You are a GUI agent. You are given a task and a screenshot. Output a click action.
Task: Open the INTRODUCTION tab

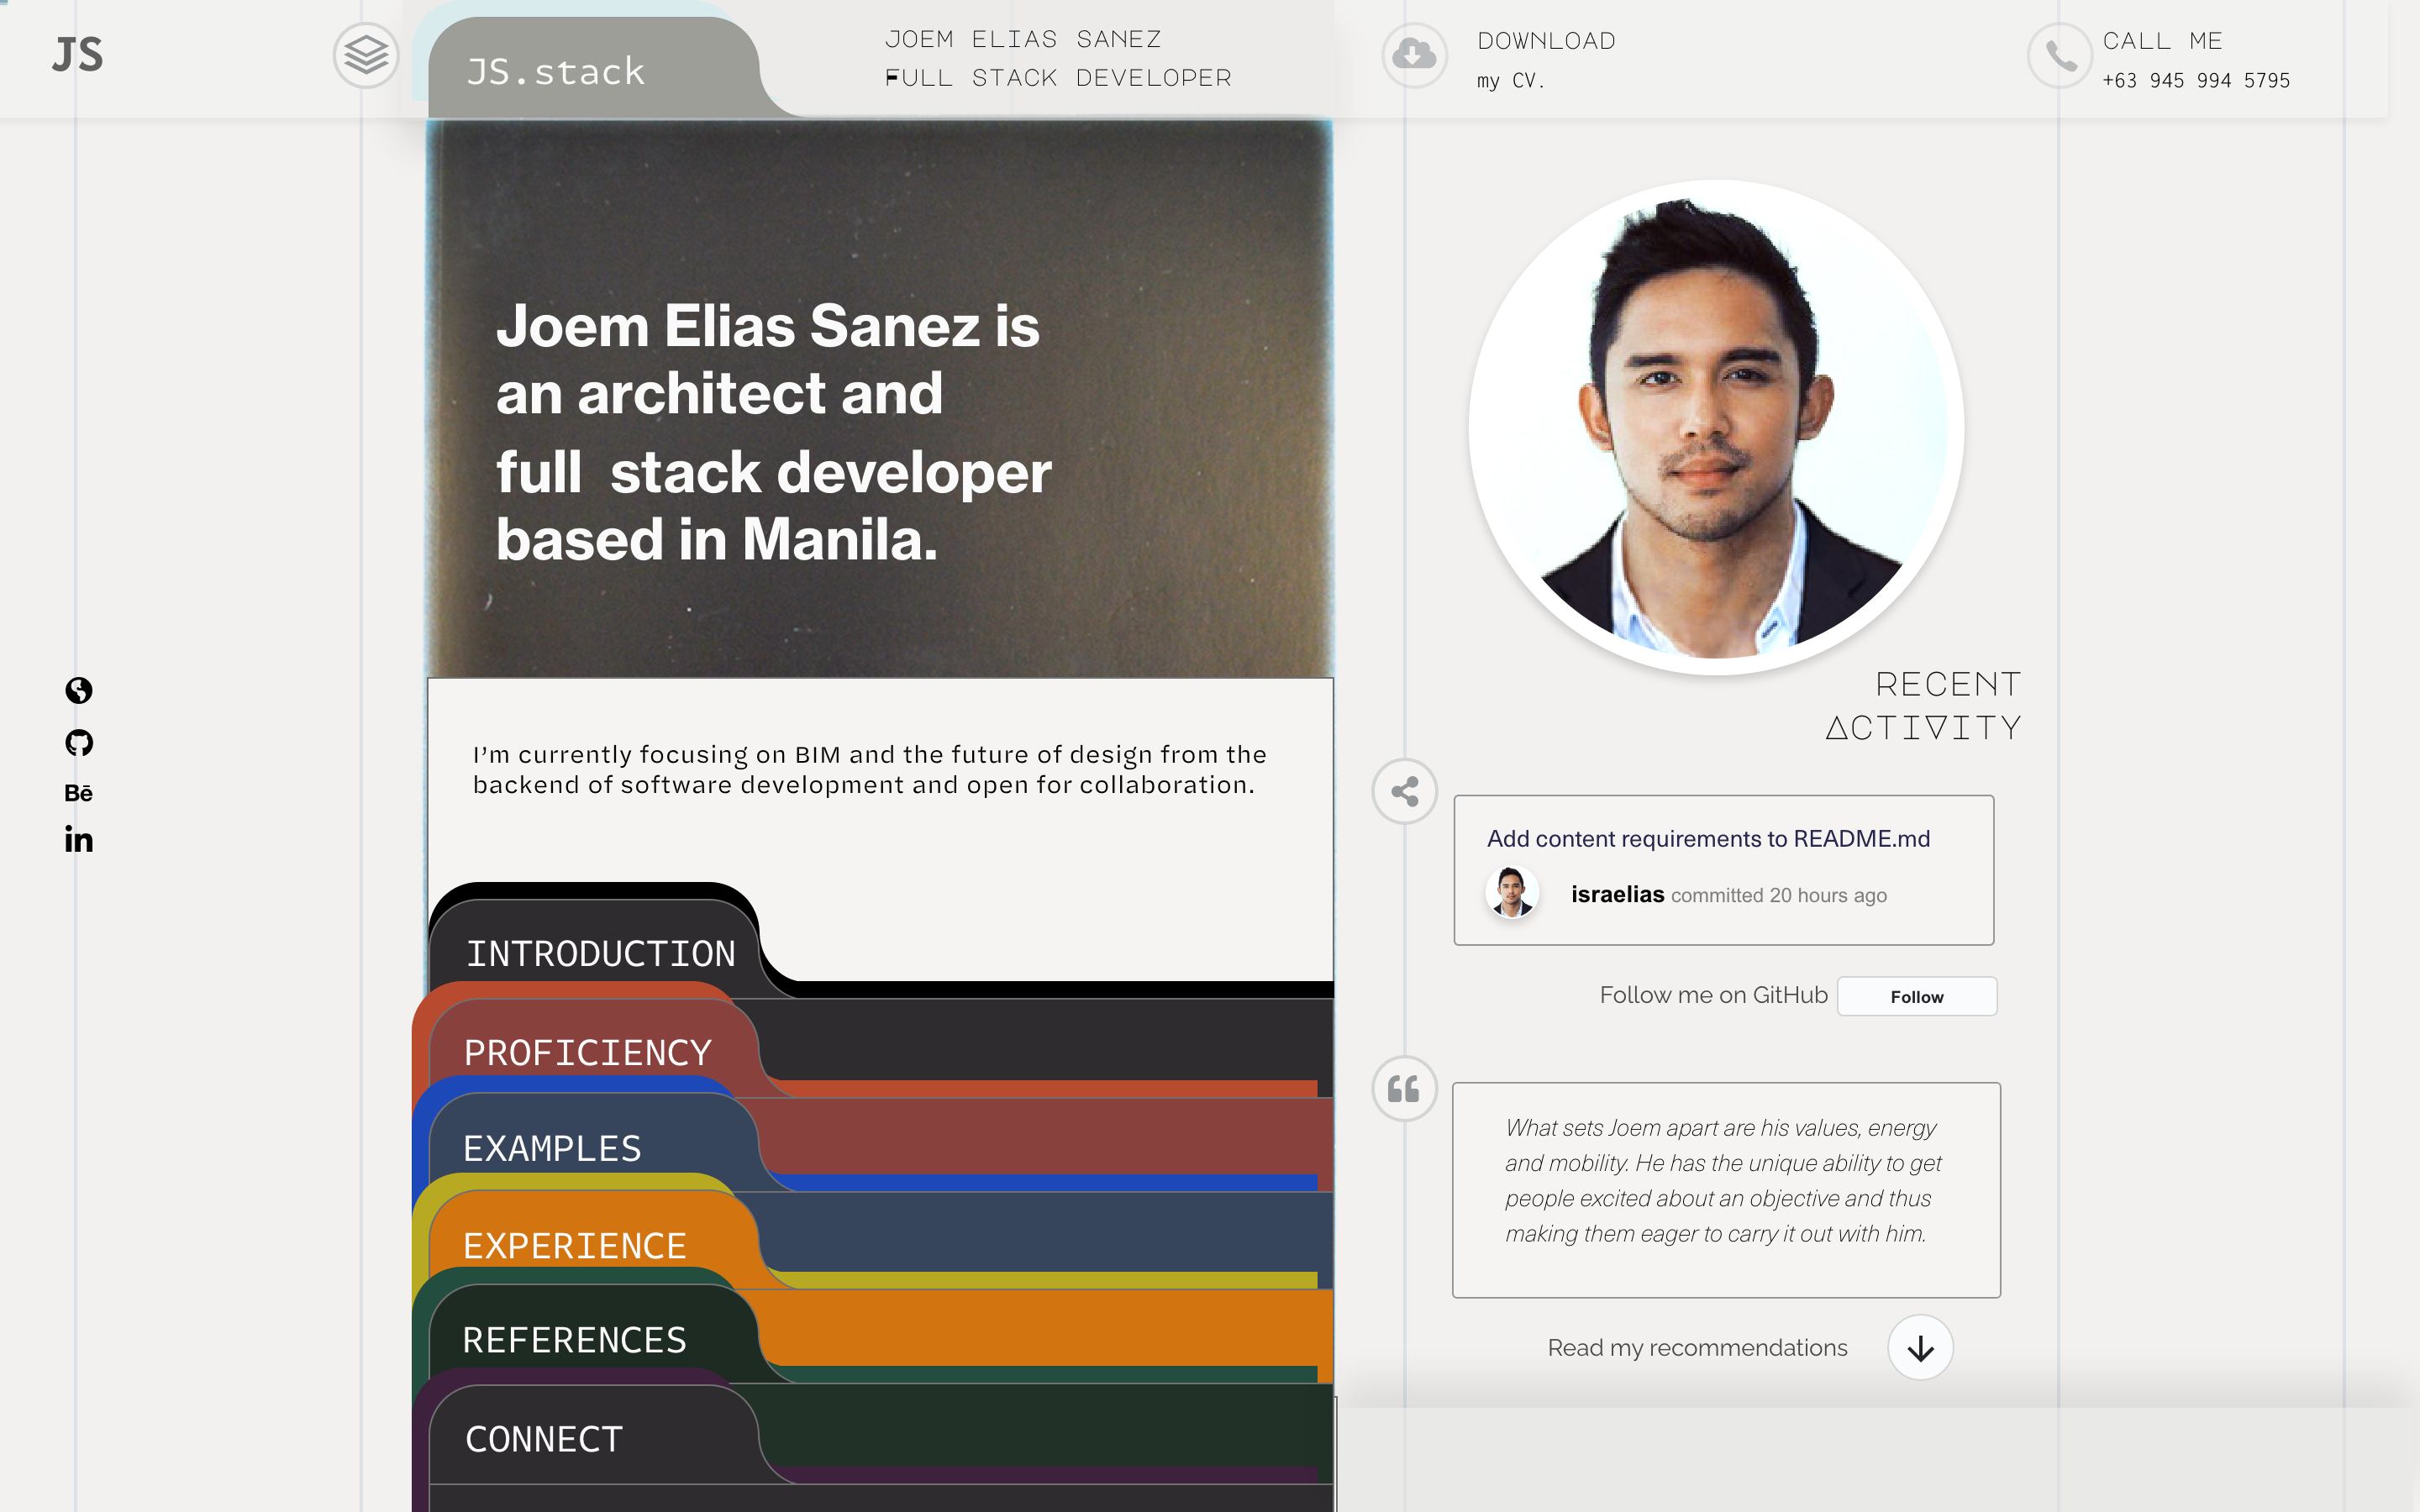click(600, 953)
